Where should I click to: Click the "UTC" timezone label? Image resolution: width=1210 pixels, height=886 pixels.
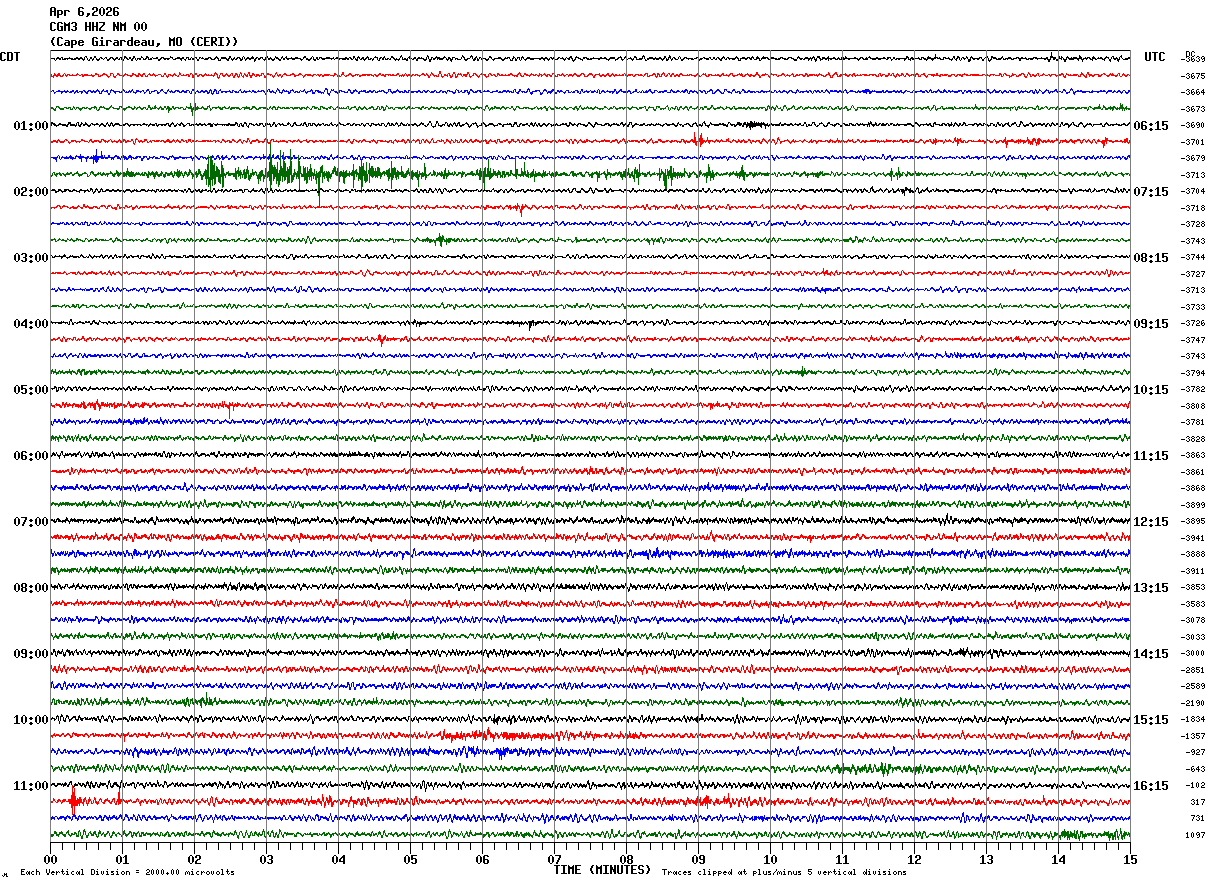[x=1155, y=57]
